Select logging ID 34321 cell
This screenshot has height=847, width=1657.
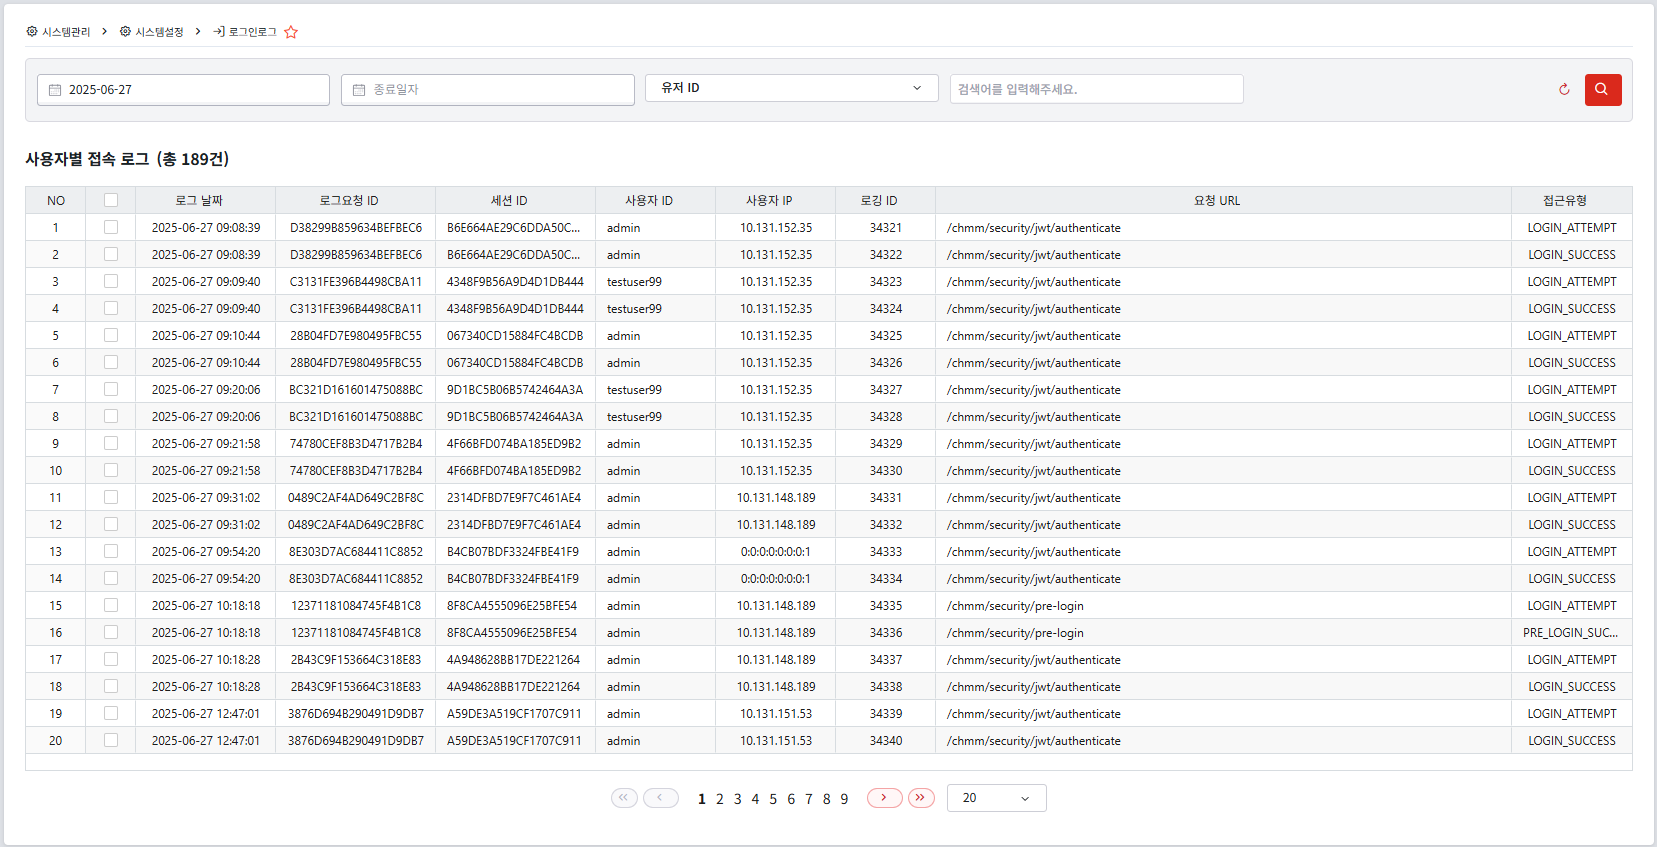click(886, 227)
